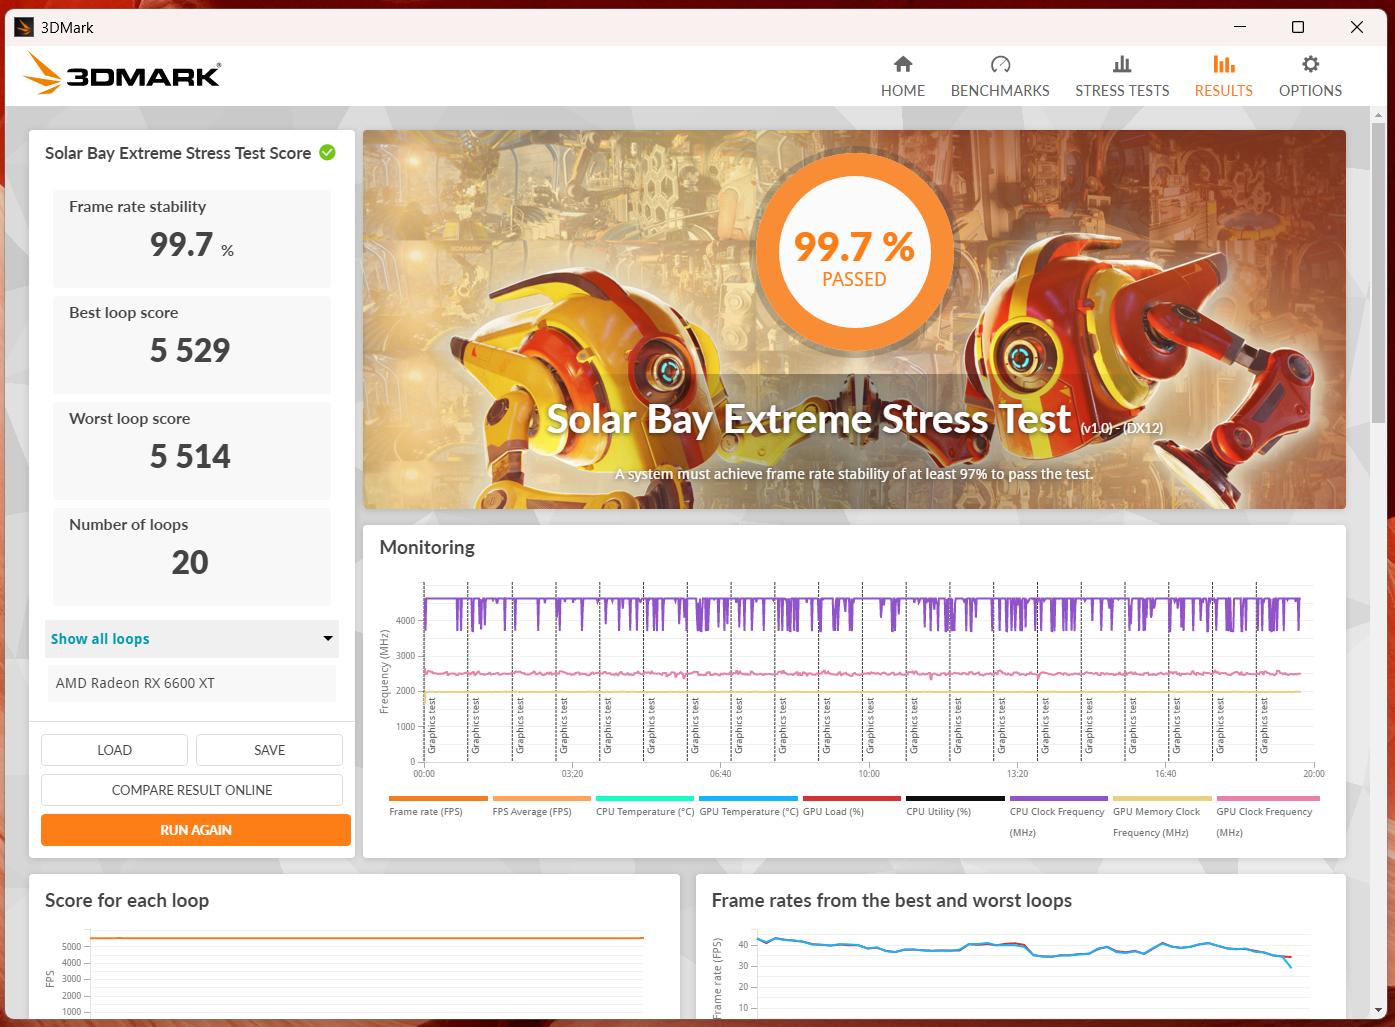The image size is (1395, 1027).
Task: Click the 10:00 time label on Monitoring chart
Action: [869, 774]
